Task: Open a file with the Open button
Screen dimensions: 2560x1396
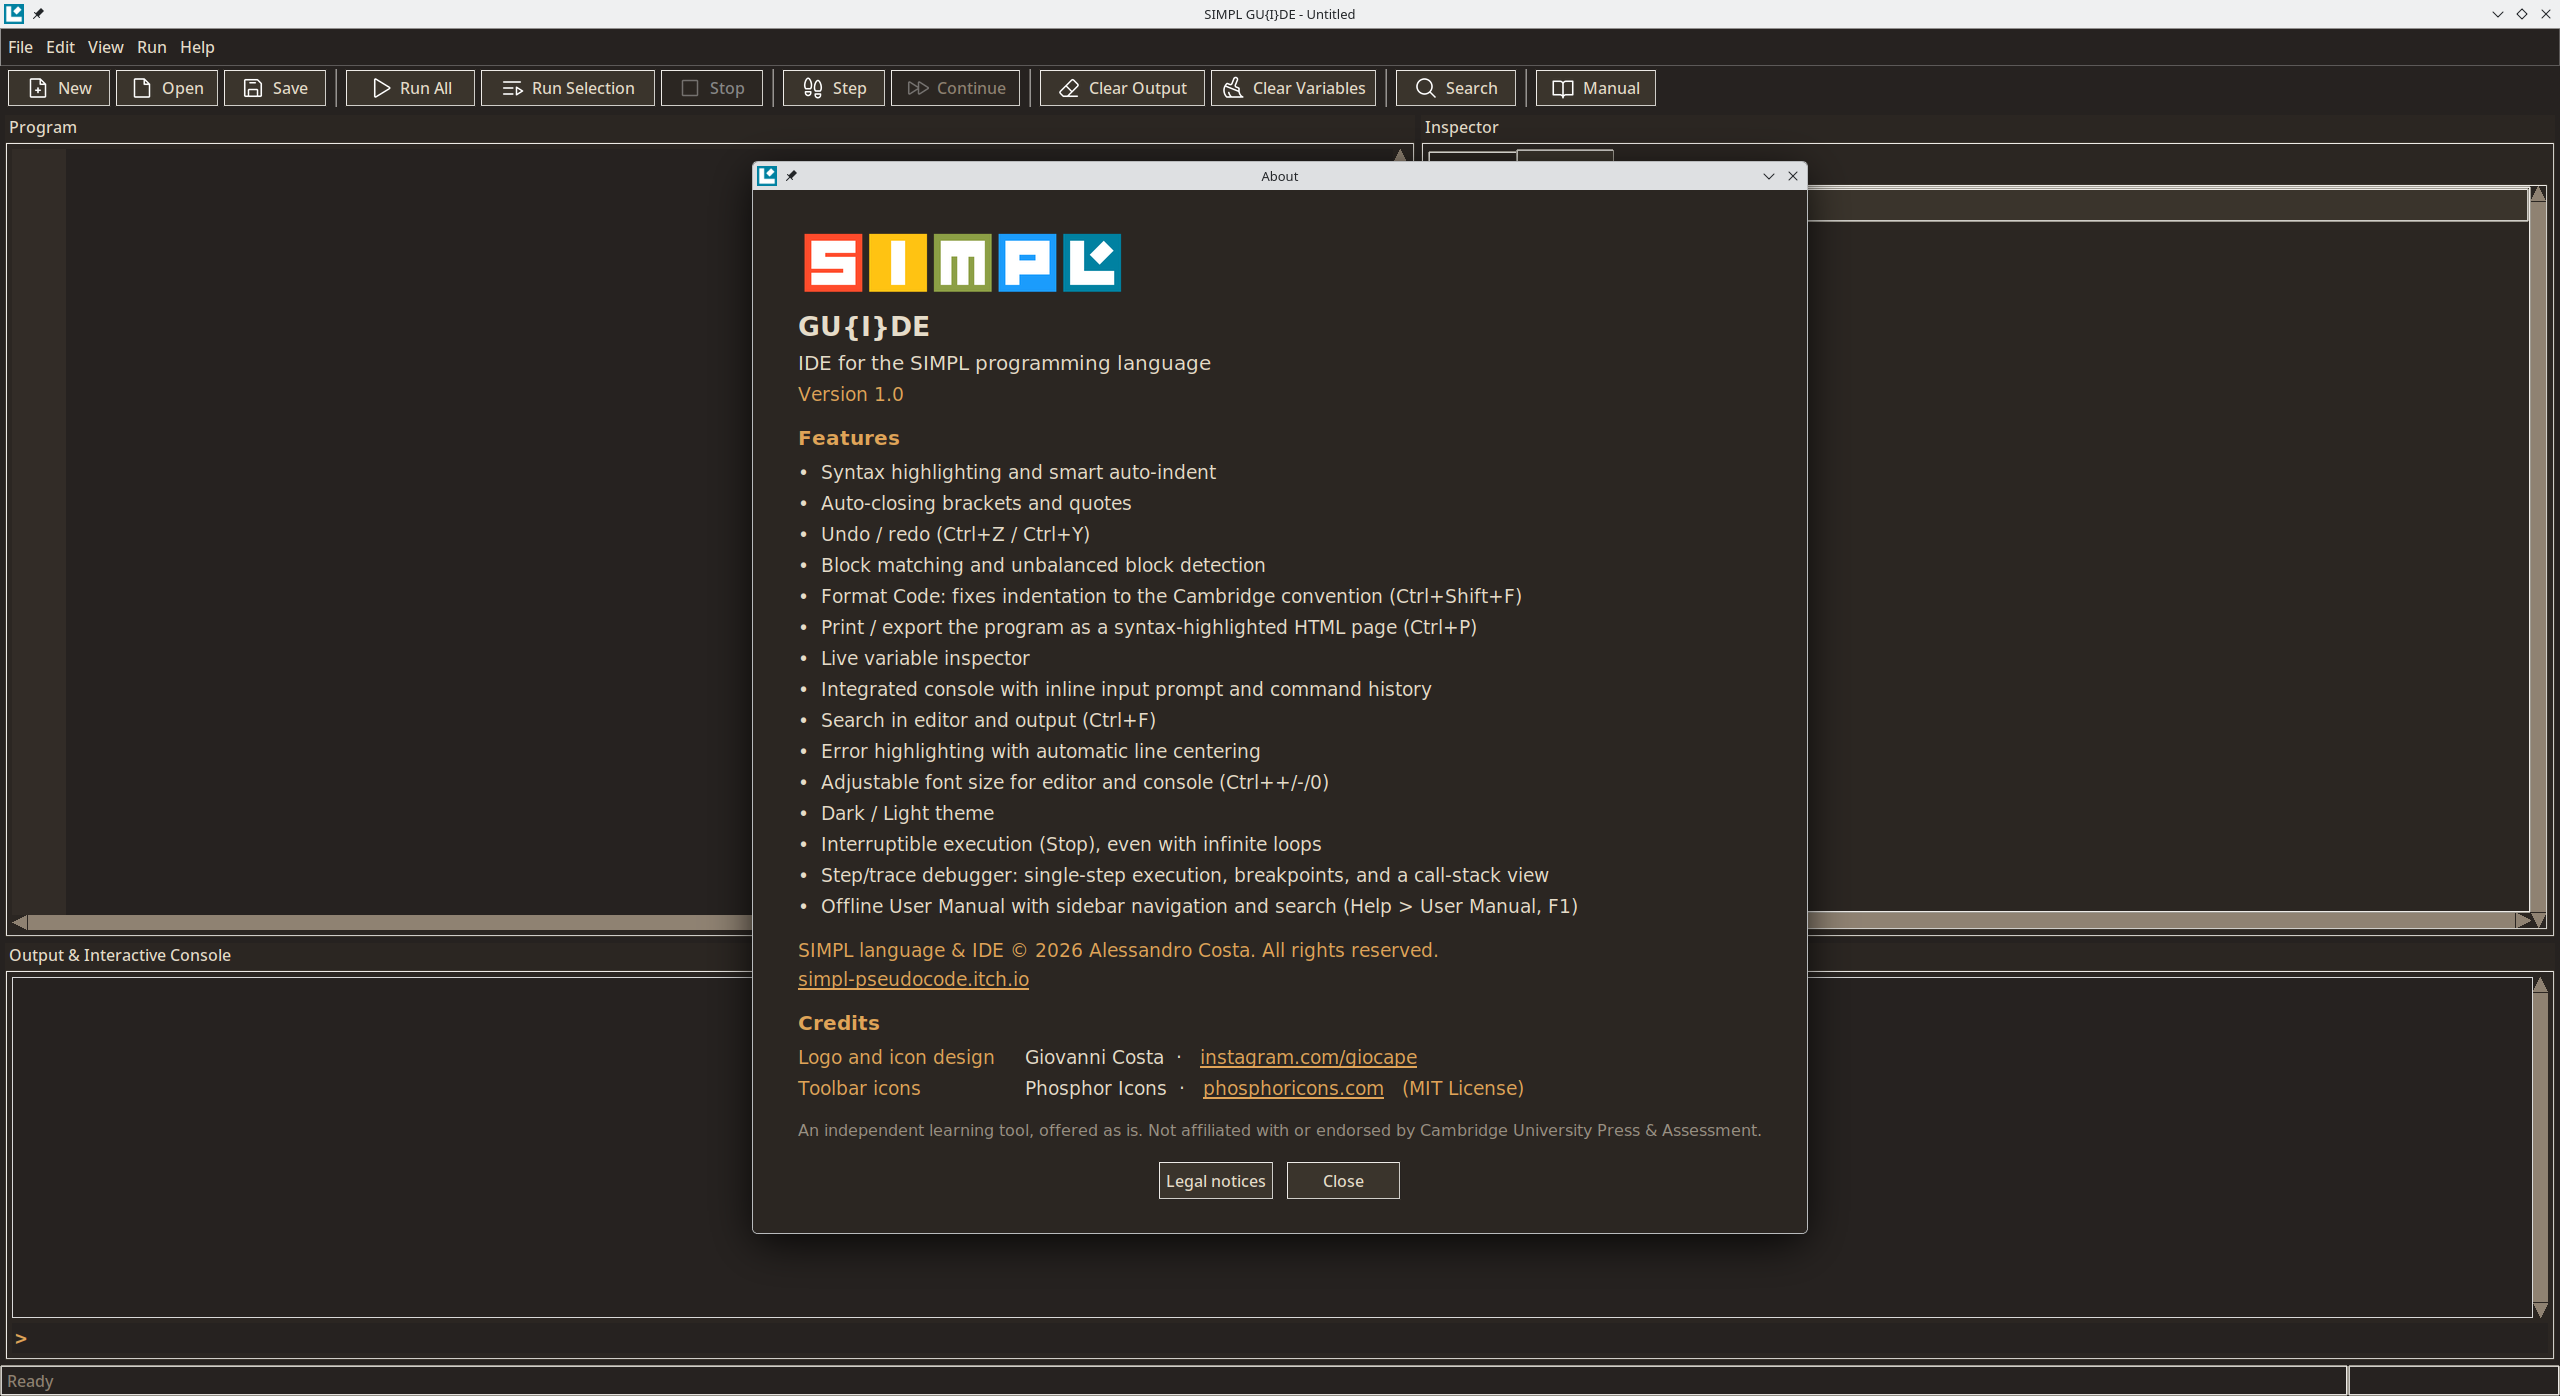Action: 167,88
